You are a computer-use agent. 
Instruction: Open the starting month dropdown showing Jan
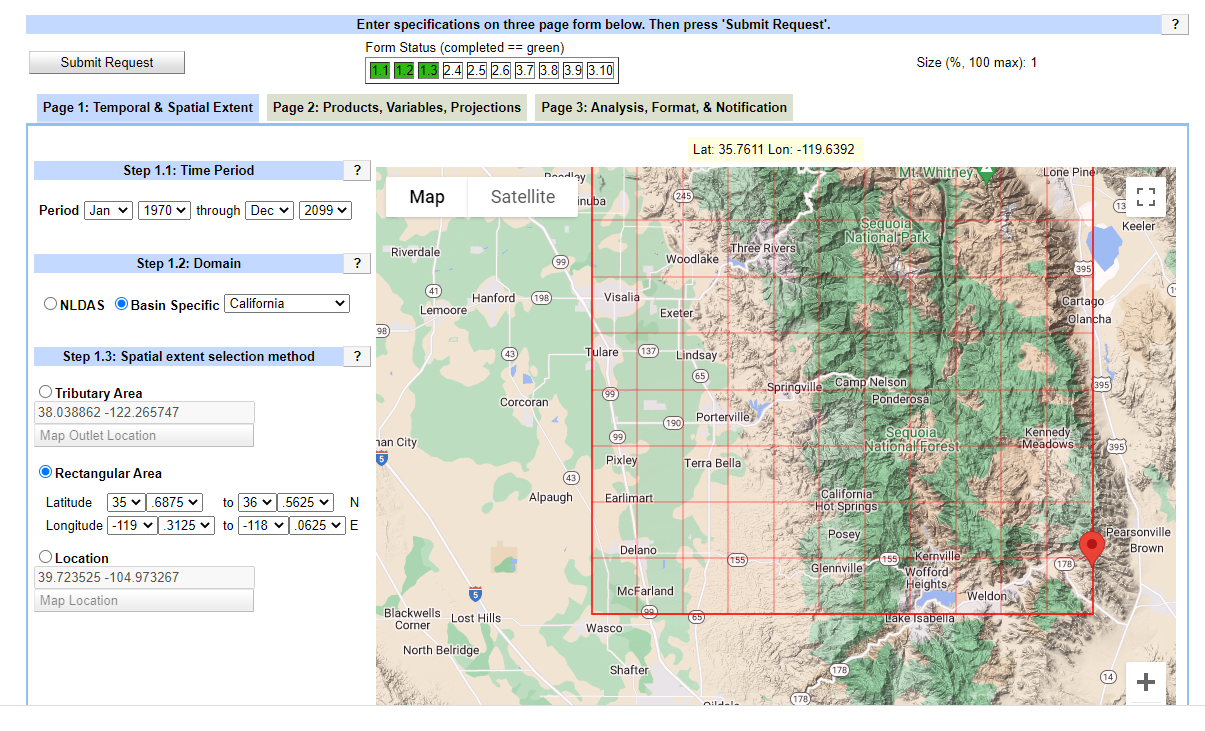point(108,210)
